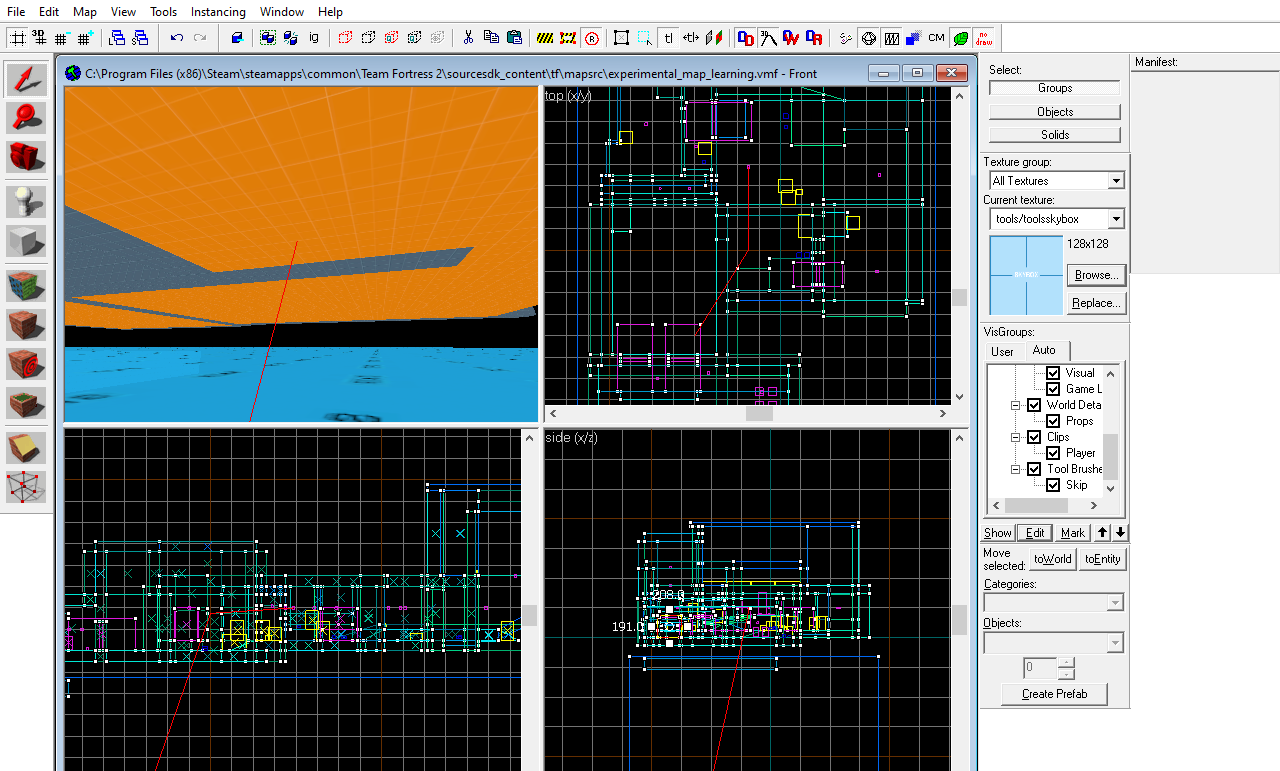The image size is (1280, 771).
Task: Toggle the ignore groups (ig) button
Action: pyautogui.click(x=314, y=38)
